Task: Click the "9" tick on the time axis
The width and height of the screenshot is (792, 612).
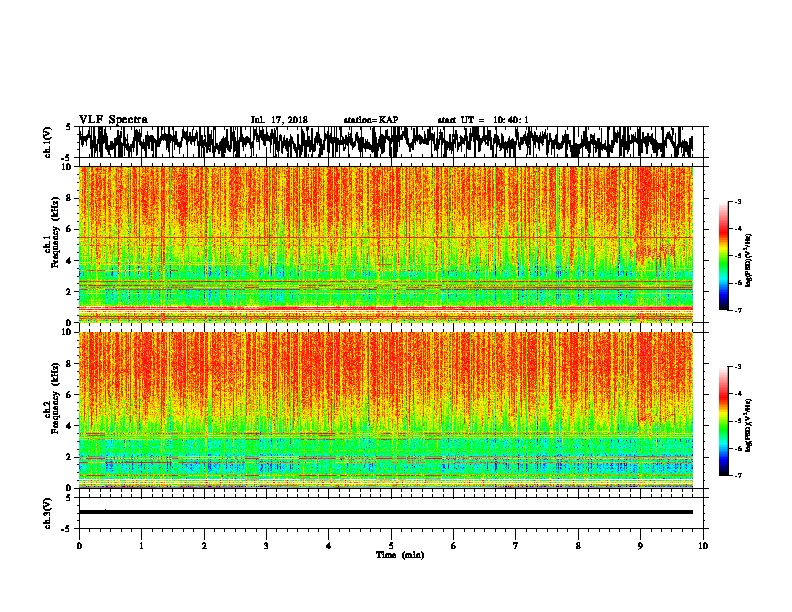Action: point(640,546)
